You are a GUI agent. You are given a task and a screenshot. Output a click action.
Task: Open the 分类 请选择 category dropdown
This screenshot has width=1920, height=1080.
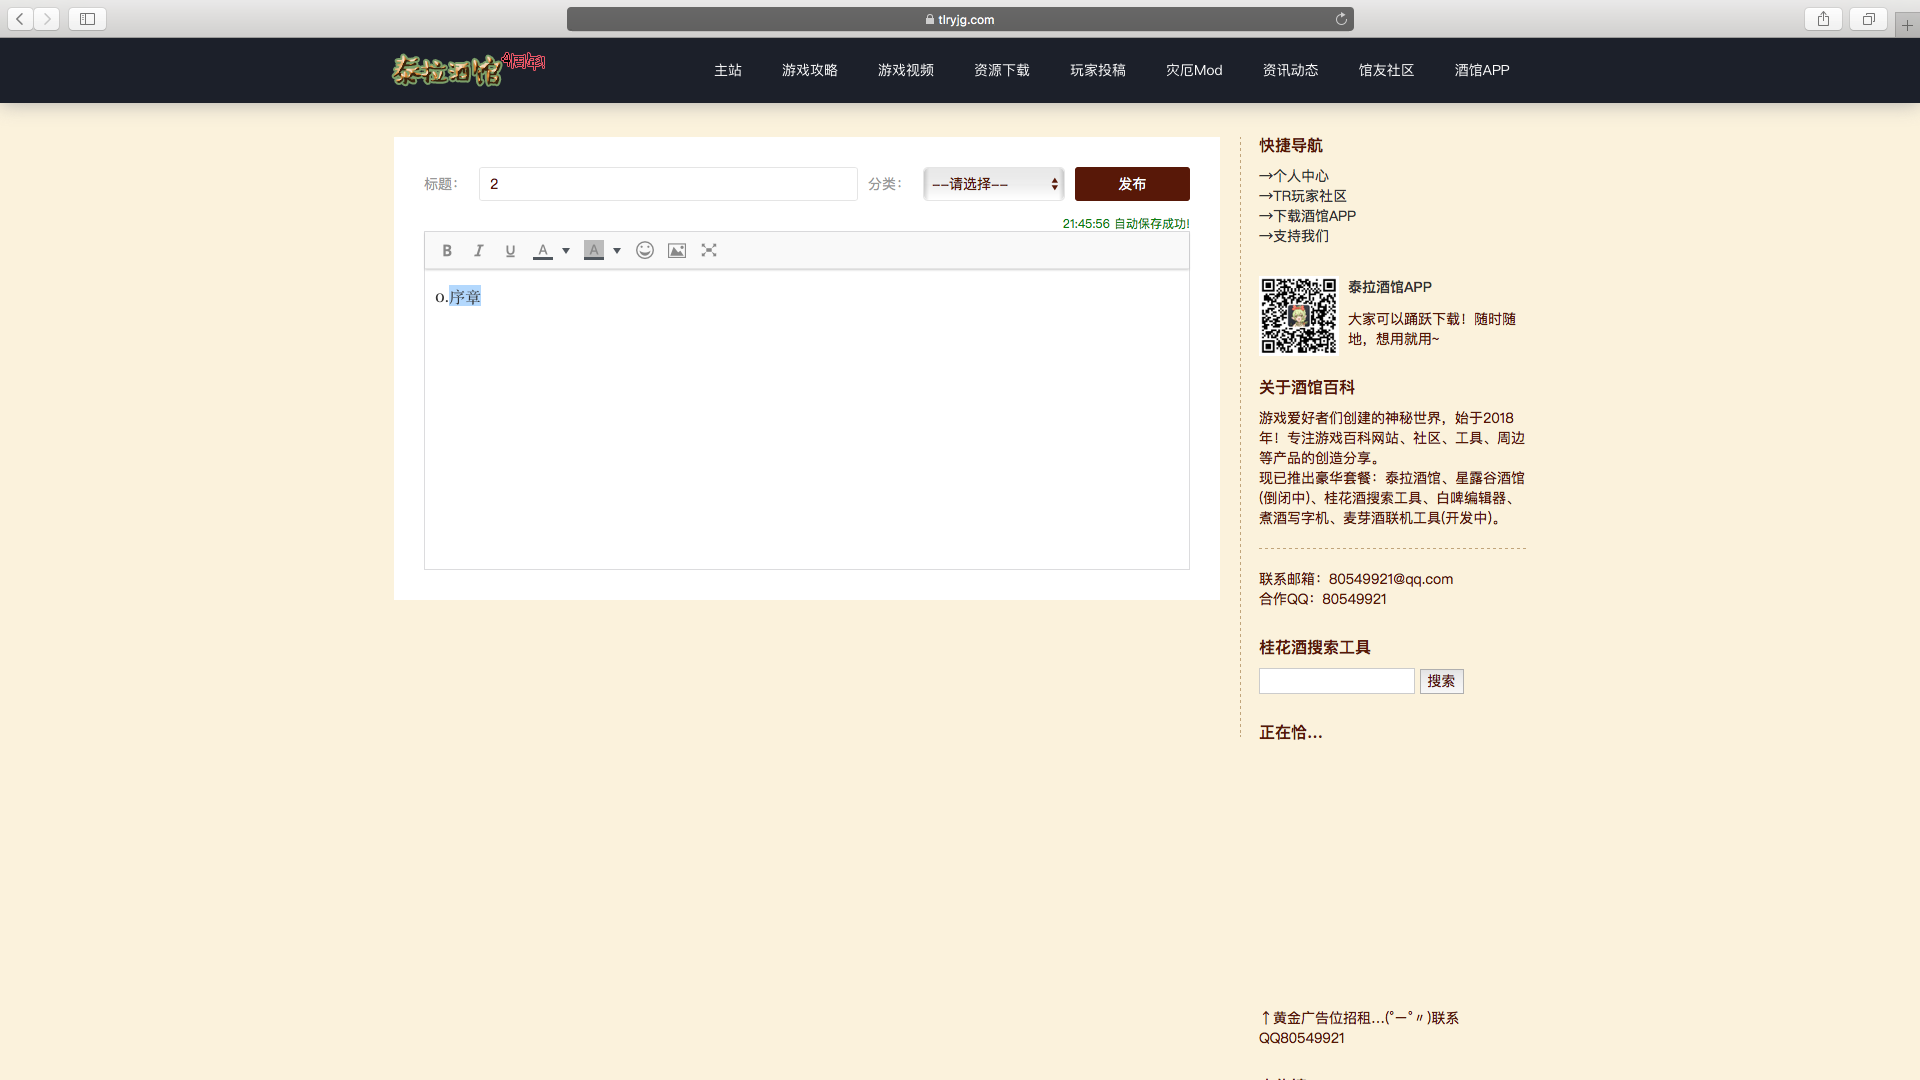coord(993,184)
